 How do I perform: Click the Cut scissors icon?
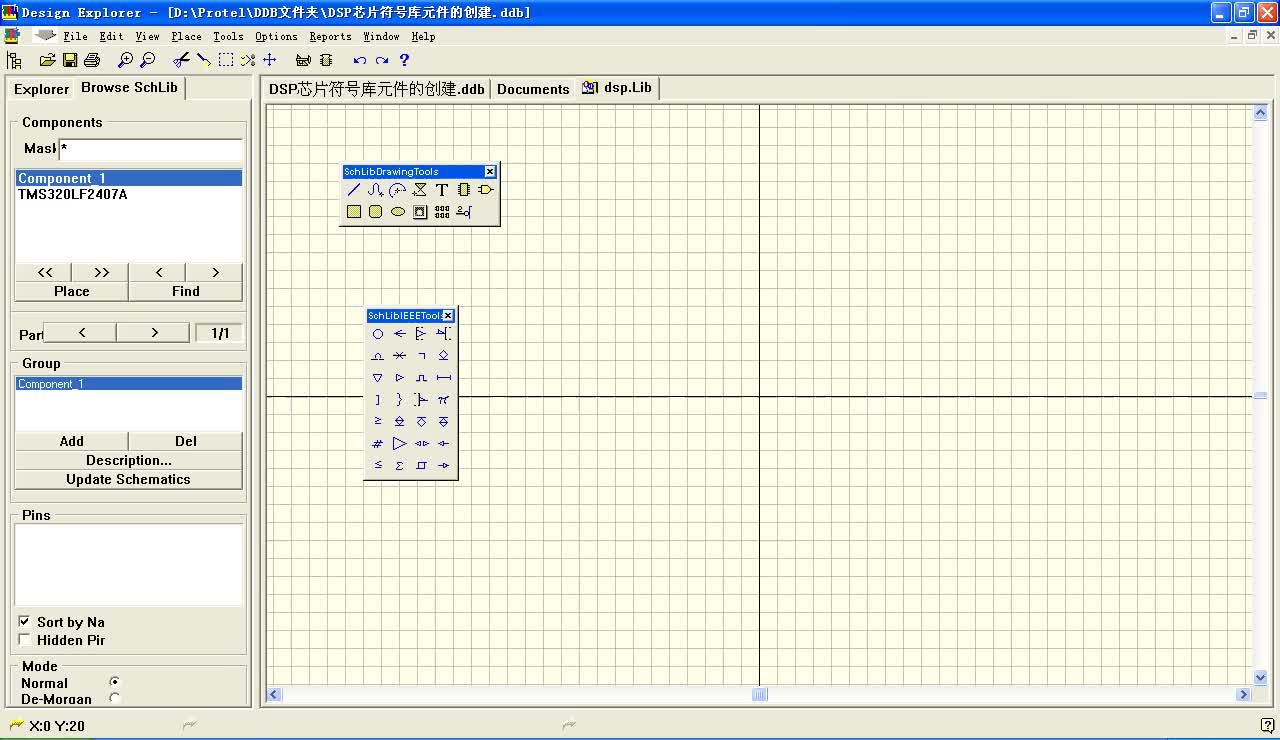(181, 61)
